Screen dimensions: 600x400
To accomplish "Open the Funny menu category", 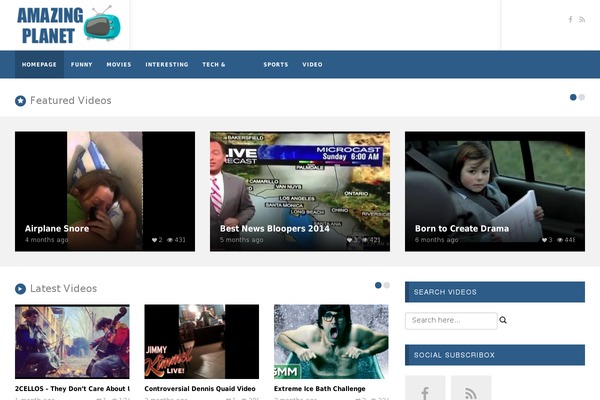I will (82, 64).
